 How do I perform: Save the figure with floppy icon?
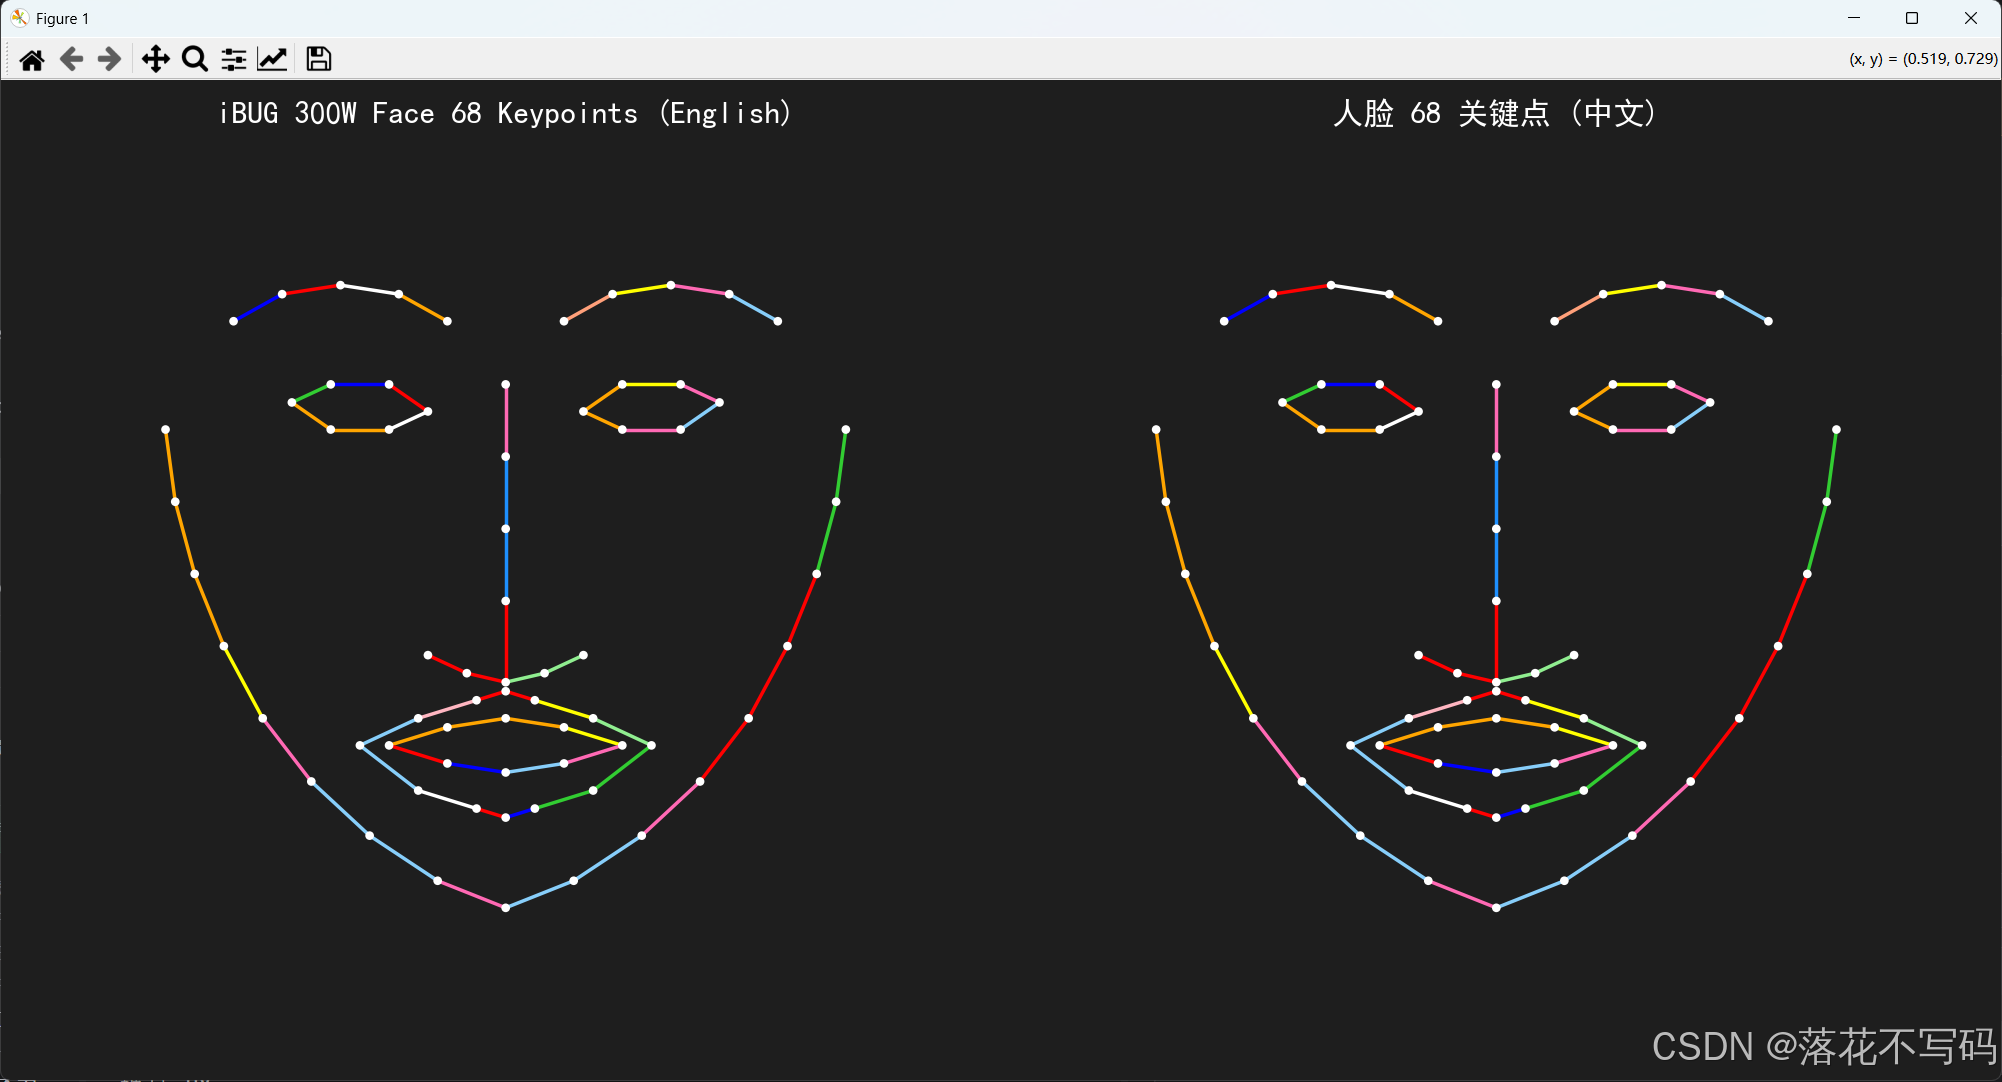[x=318, y=60]
